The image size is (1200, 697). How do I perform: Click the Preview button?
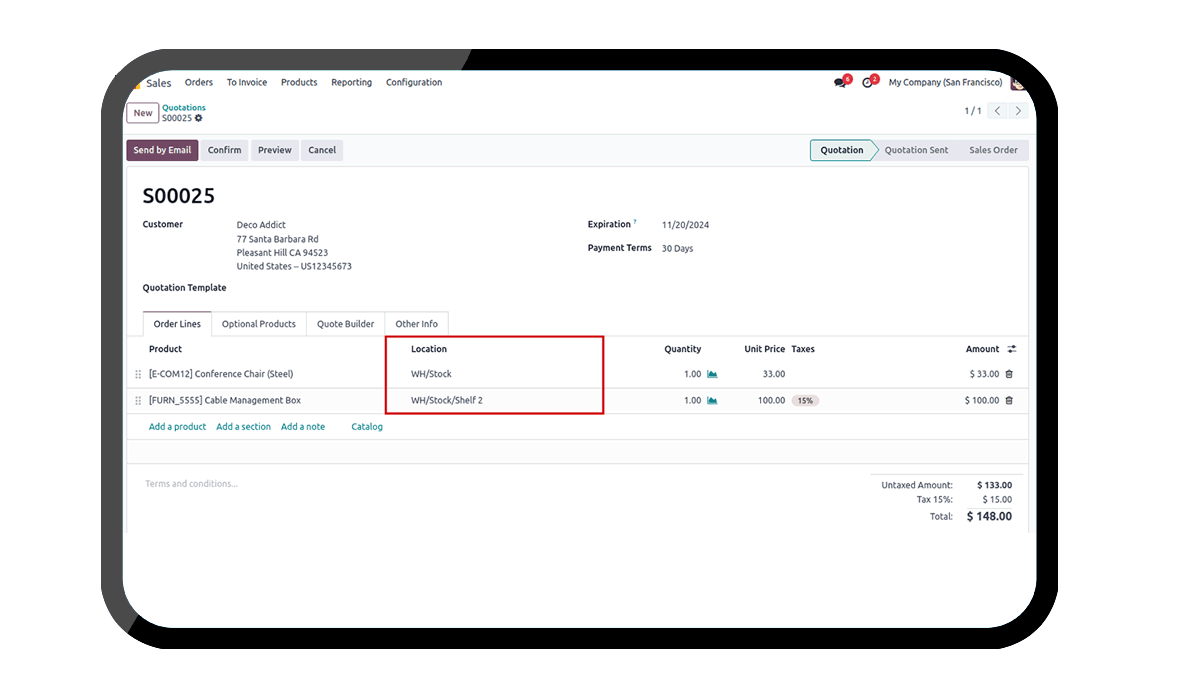click(275, 150)
